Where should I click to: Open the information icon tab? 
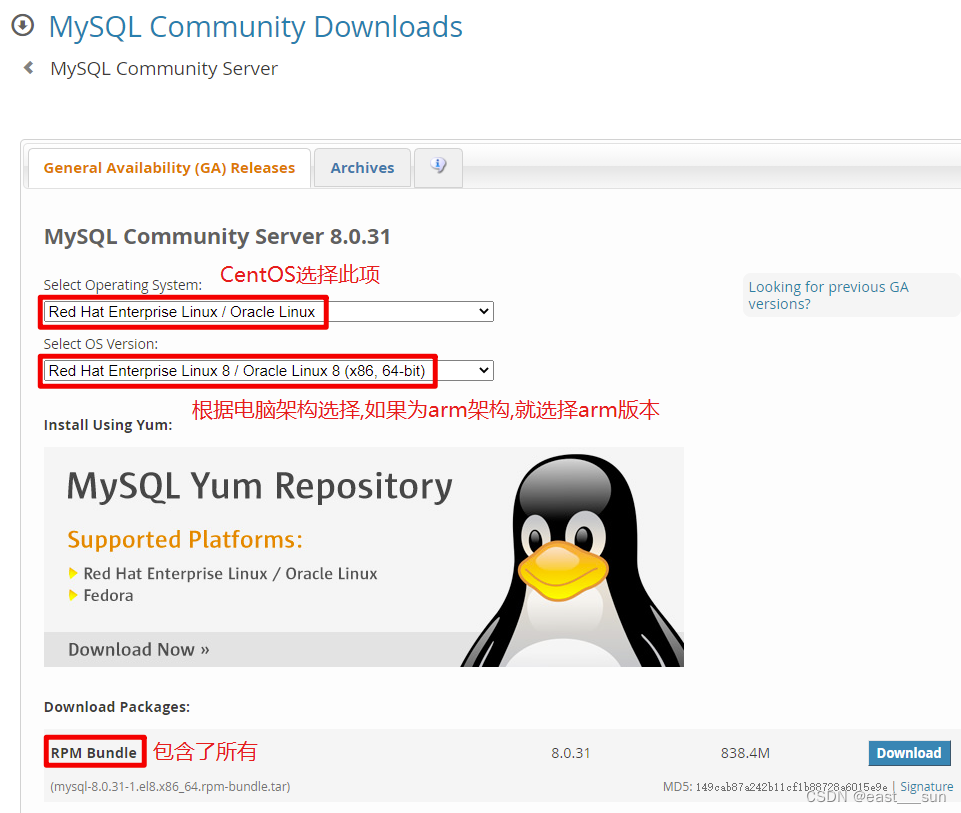coord(438,167)
